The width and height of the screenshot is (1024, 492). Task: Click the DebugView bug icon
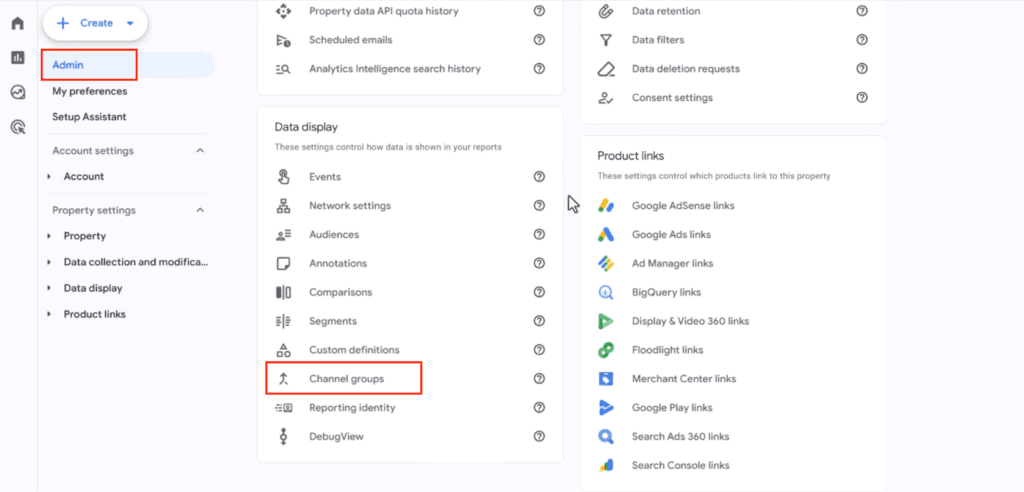click(284, 437)
